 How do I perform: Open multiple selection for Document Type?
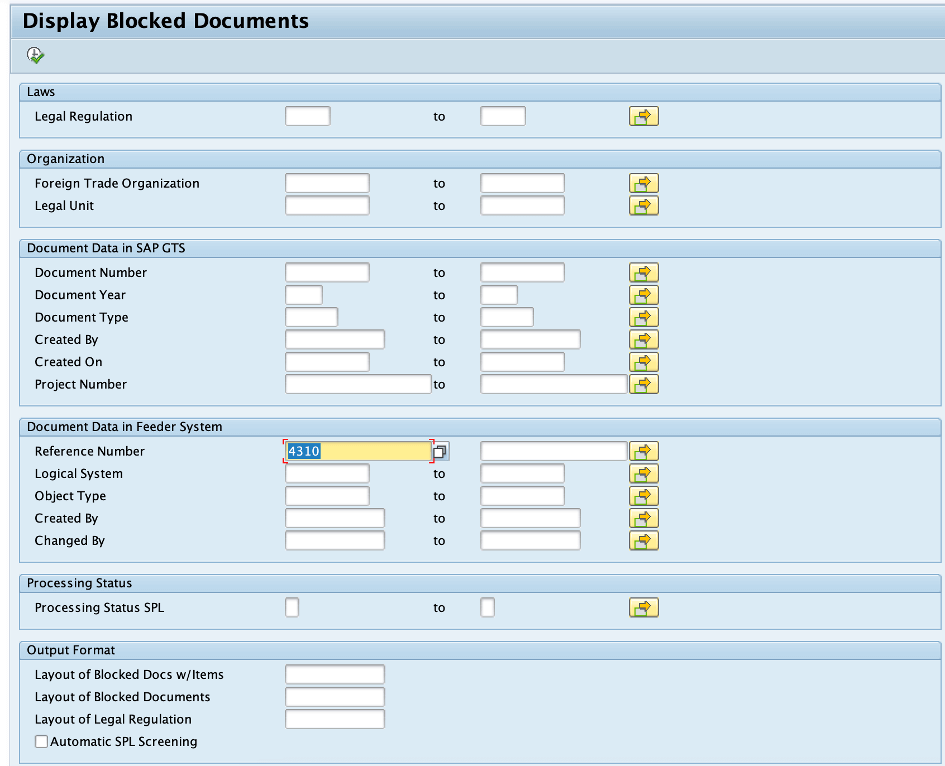644,317
